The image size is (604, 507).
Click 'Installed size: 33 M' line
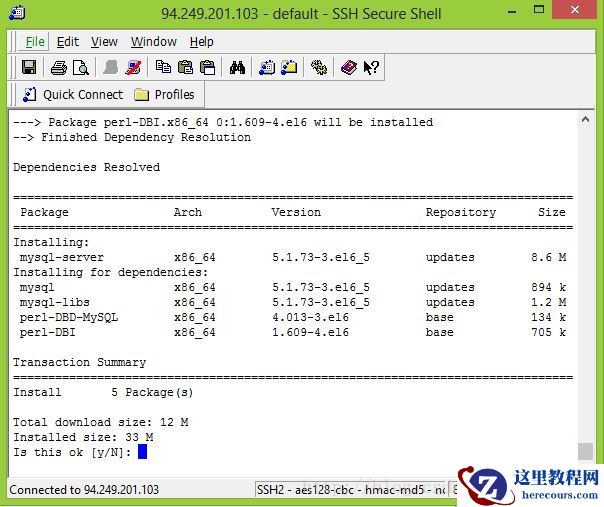click(83, 437)
